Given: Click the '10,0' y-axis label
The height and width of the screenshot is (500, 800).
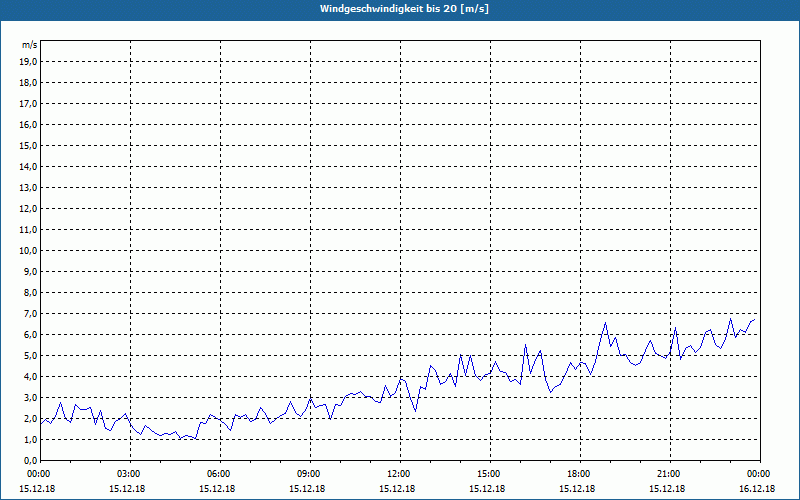Looking at the screenshot, I should [28, 251].
